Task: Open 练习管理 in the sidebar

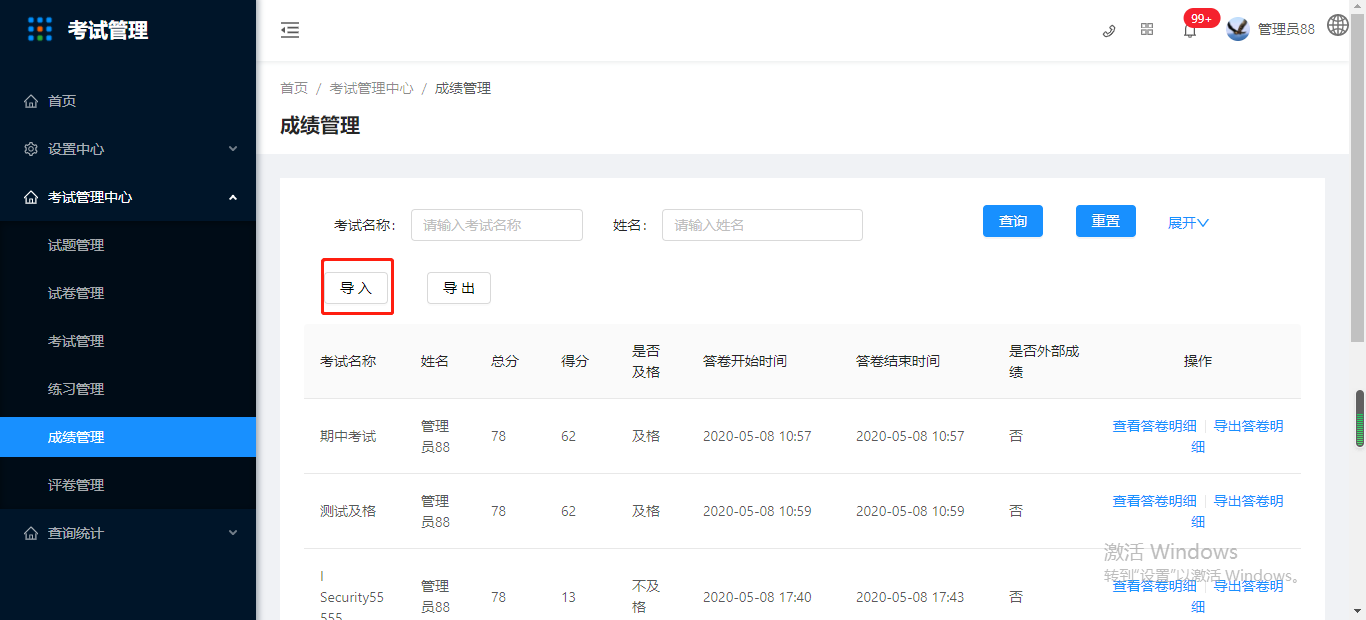Action: click(x=128, y=389)
